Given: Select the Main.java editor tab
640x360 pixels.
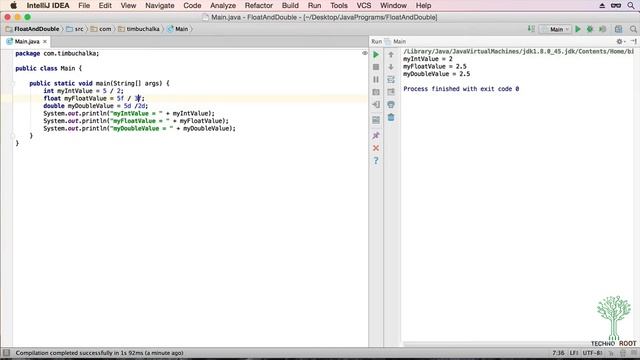Looking at the screenshot, I should point(26,41).
